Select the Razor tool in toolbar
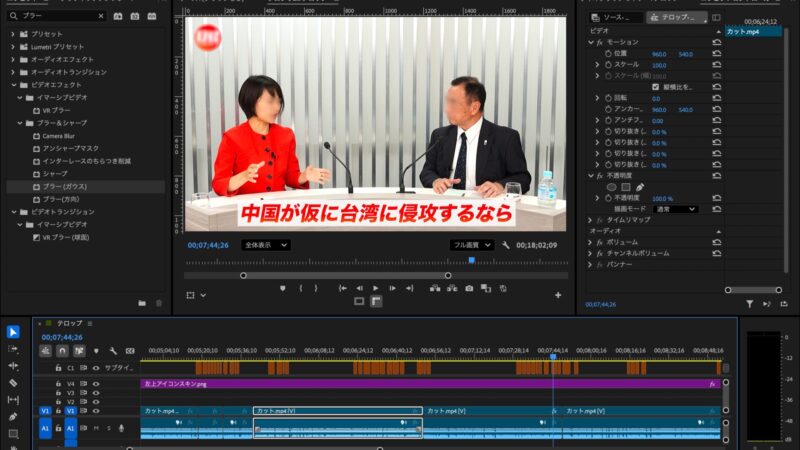The height and width of the screenshot is (450, 800). tap(13, 382)
